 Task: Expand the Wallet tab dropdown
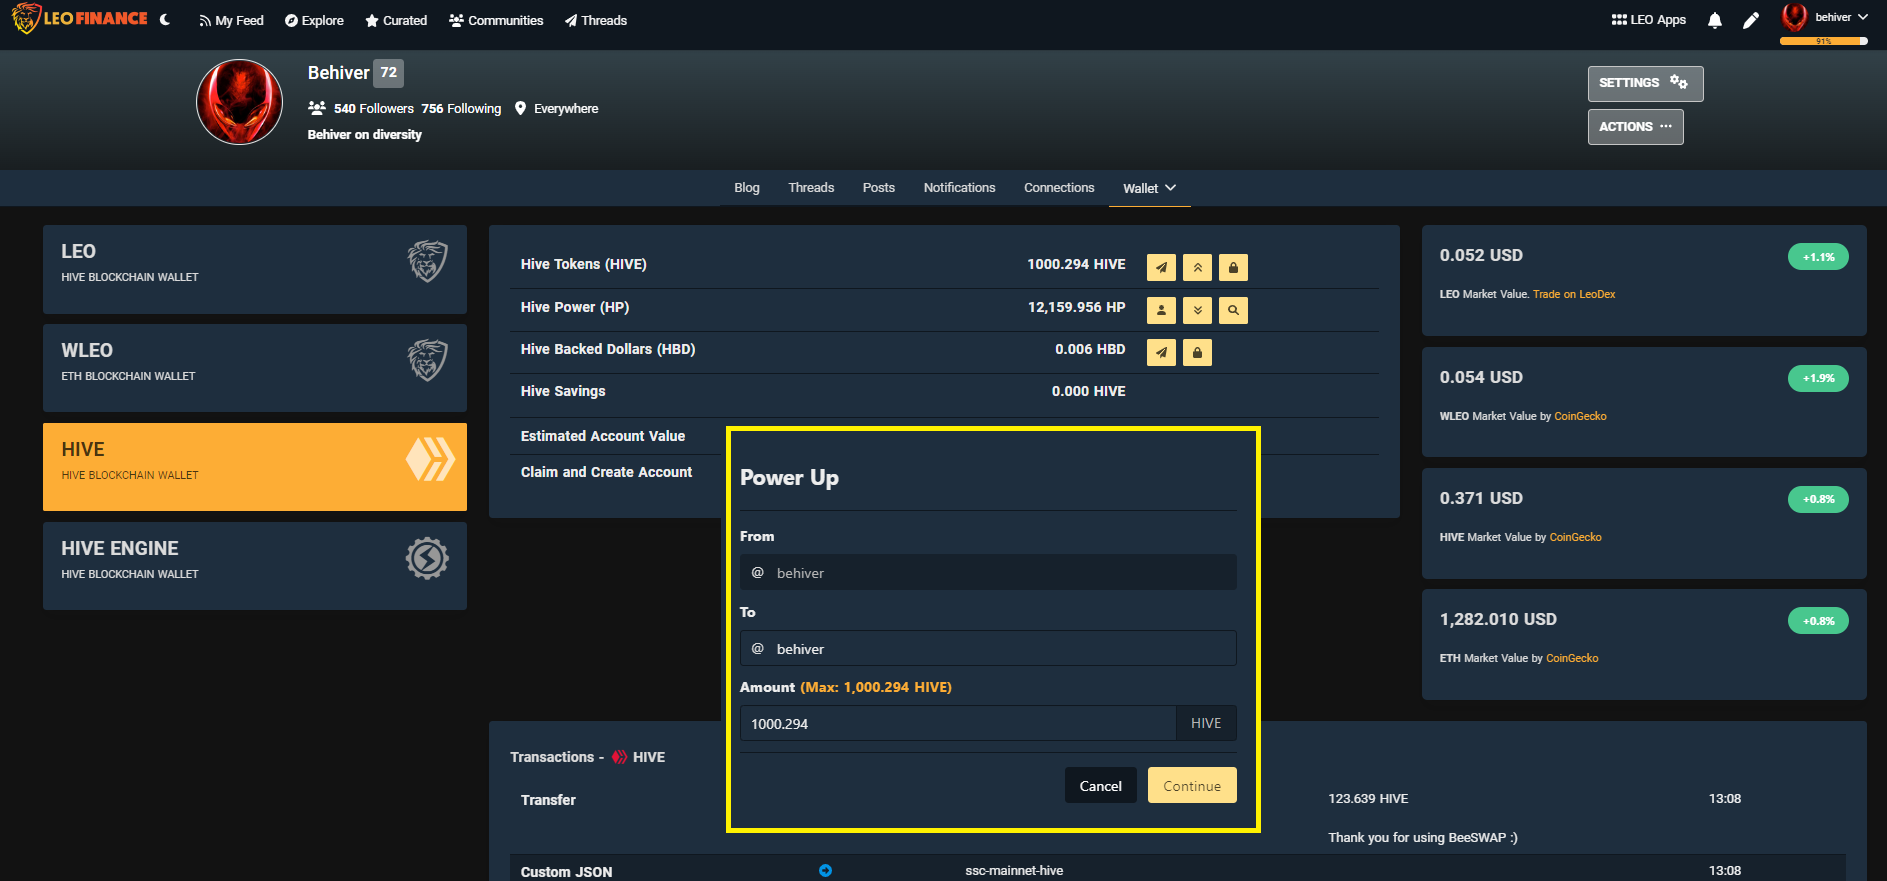1149,188
